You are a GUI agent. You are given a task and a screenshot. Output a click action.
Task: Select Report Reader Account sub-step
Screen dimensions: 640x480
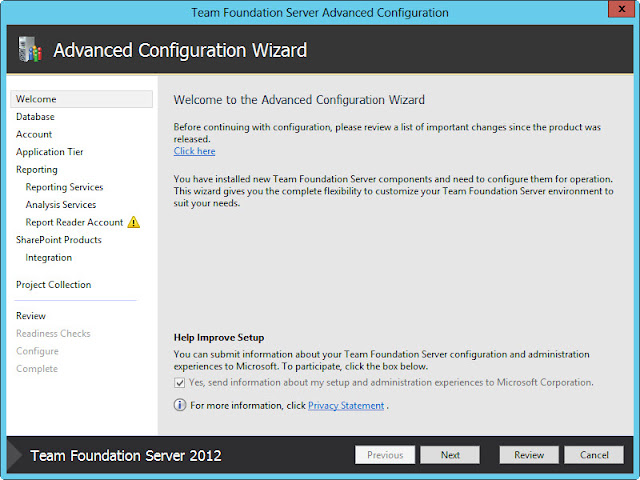74,222
